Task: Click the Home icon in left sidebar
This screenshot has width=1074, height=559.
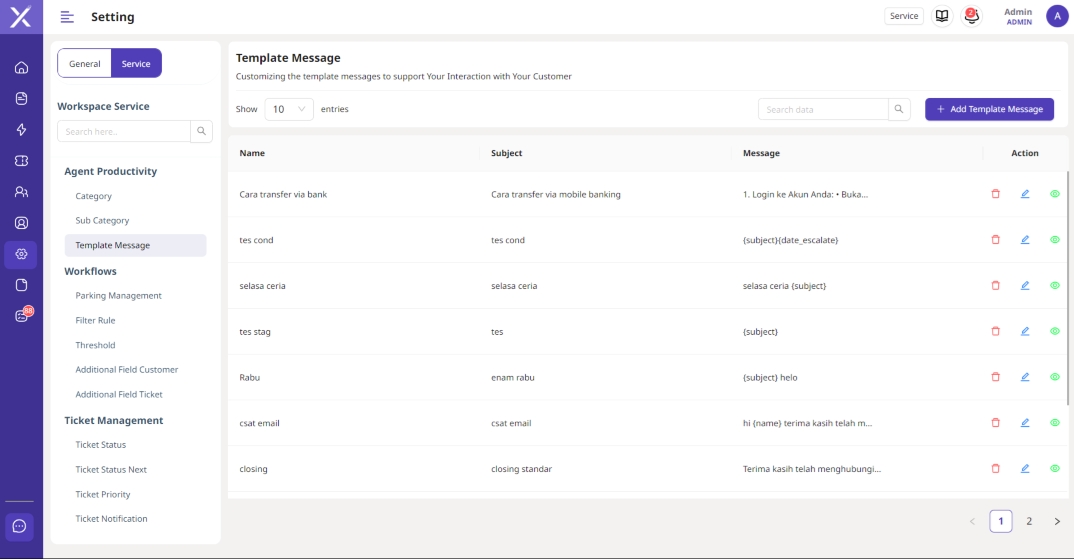Action: click(x=21, y=68)
